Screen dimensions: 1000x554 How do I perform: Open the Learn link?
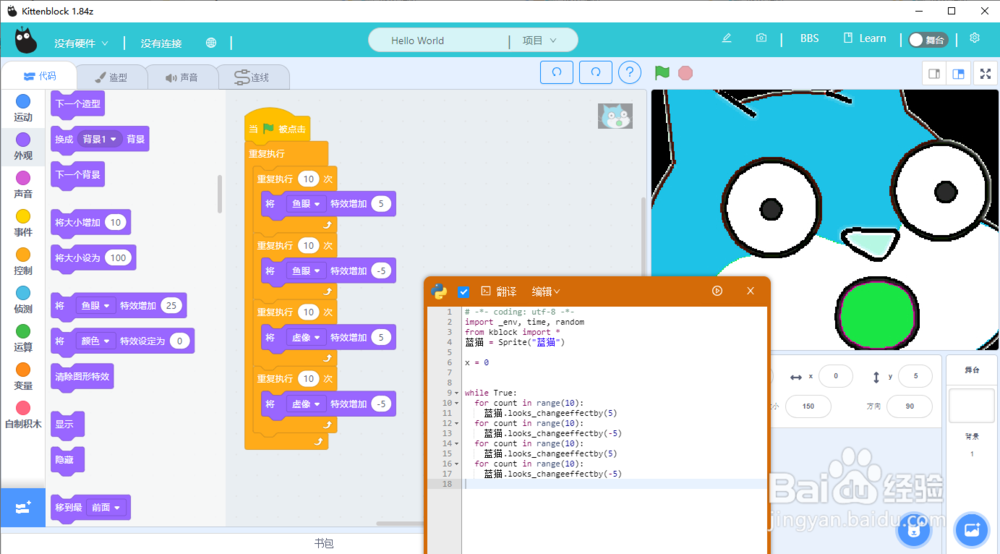tap(865, 38)
